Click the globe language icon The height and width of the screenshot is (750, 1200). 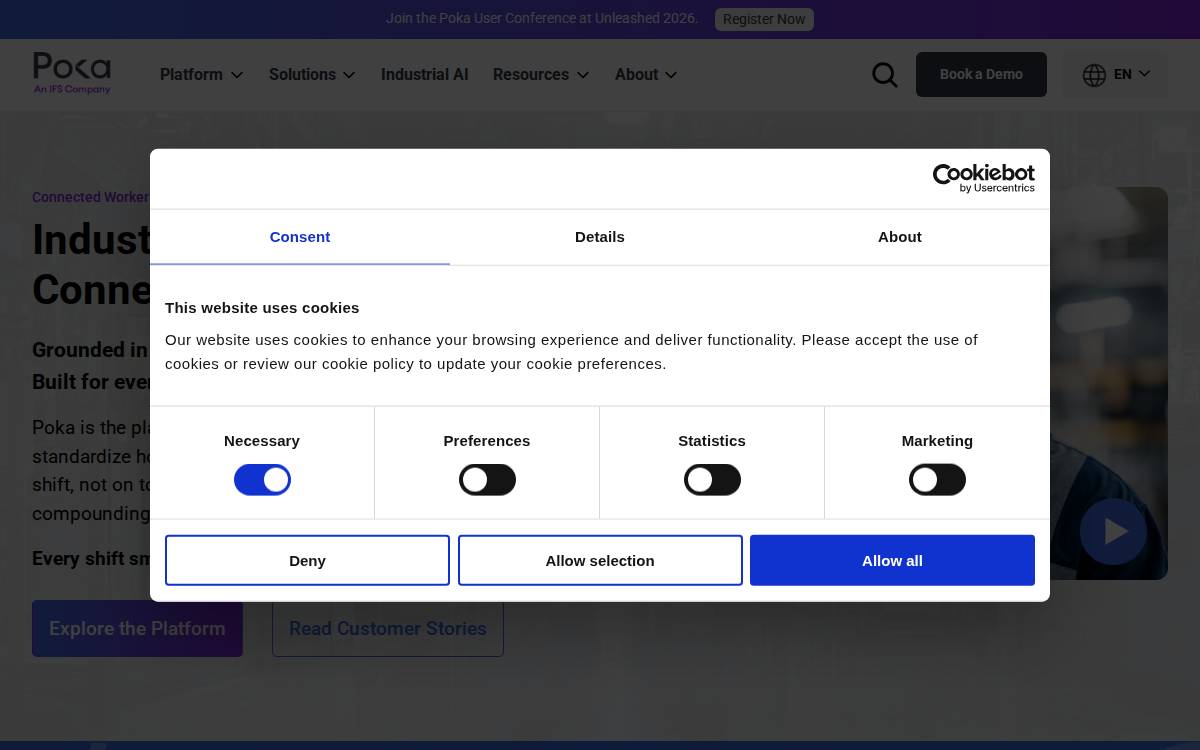[x=1094, y=75]
